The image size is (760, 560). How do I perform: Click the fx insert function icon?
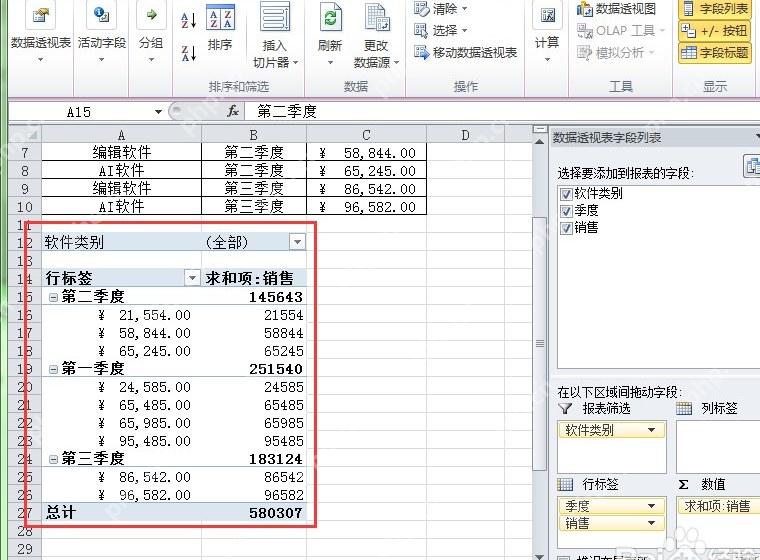coord(233,112)
